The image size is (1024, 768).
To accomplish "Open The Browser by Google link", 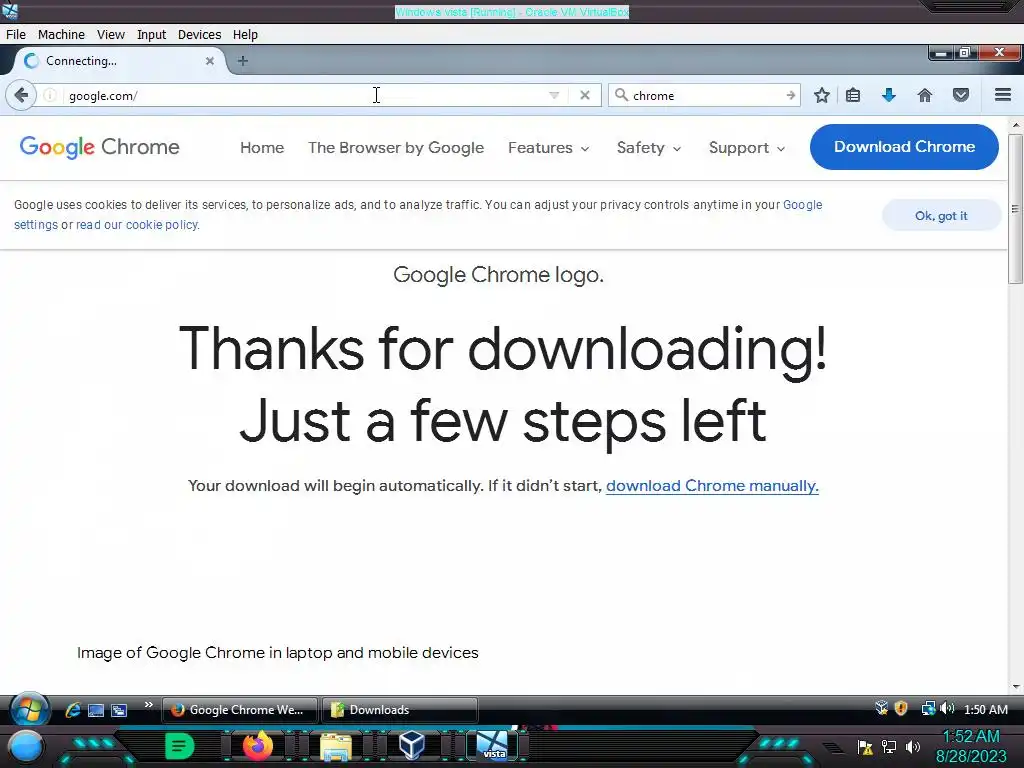I will (x=396, y=148).
